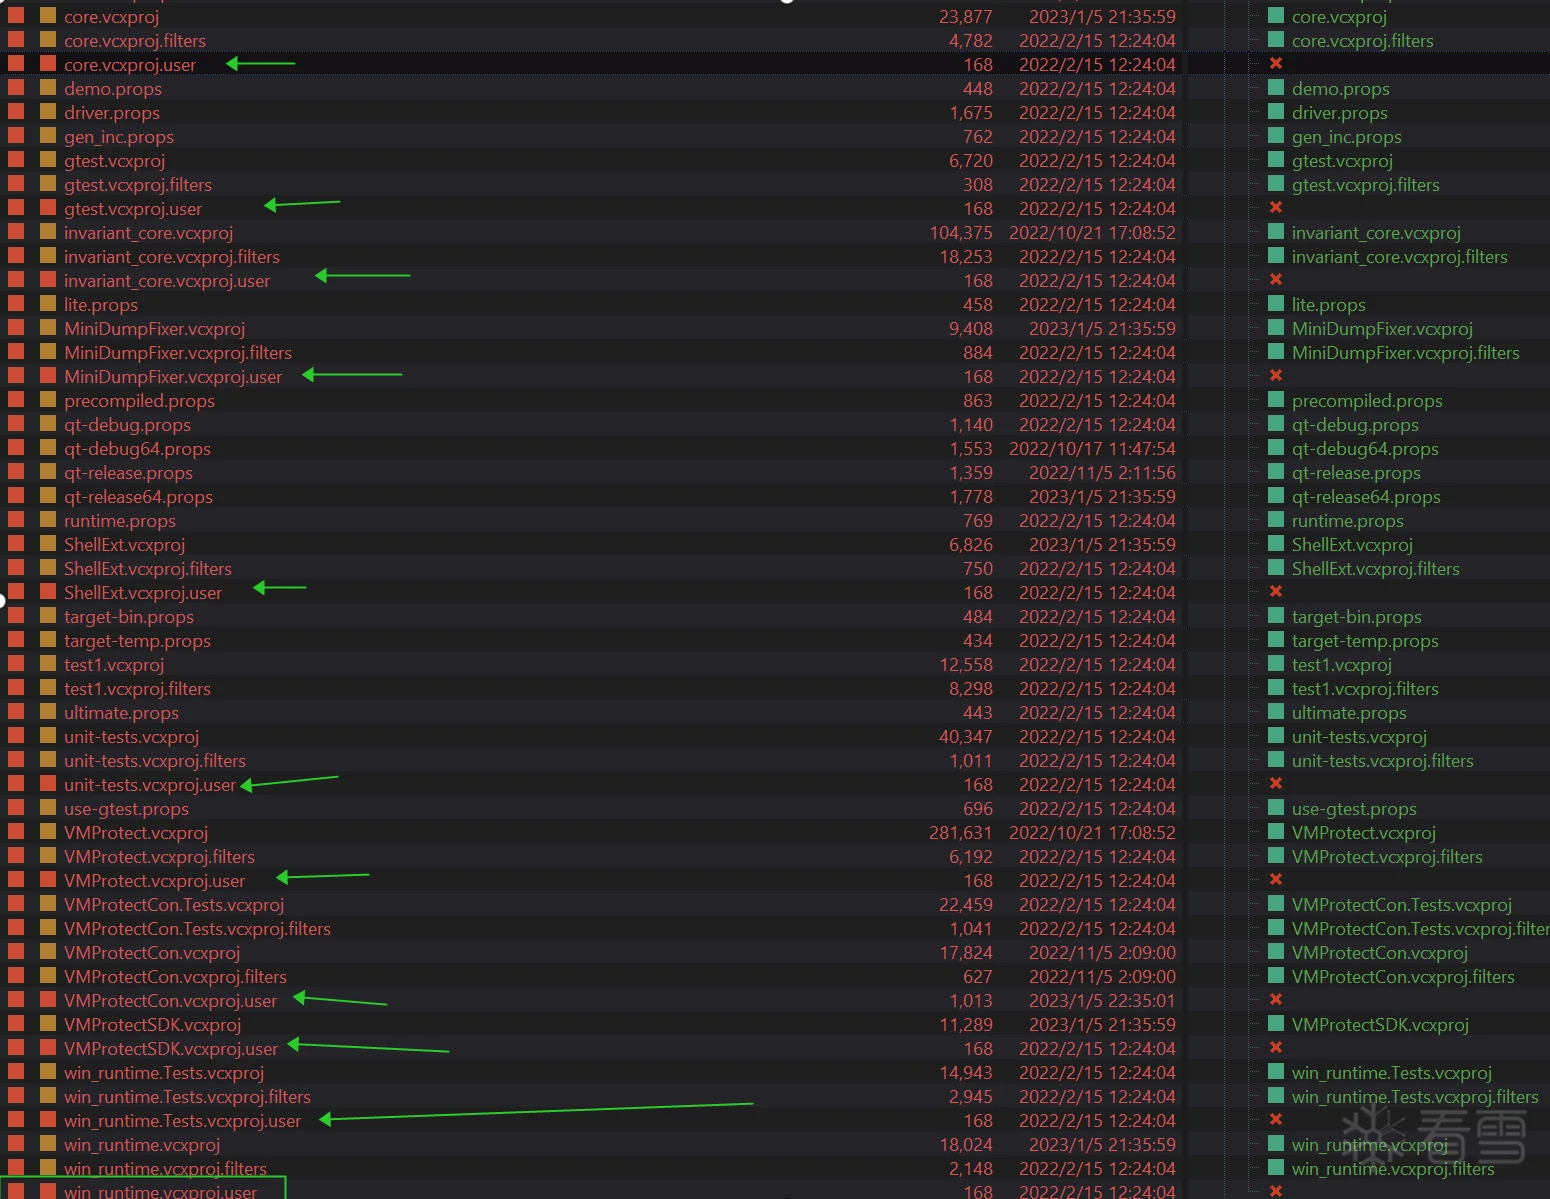Select win_runtime.vcxproj in the left pane
Screen dimensions: 1550x1199
tap(142, 1145)
